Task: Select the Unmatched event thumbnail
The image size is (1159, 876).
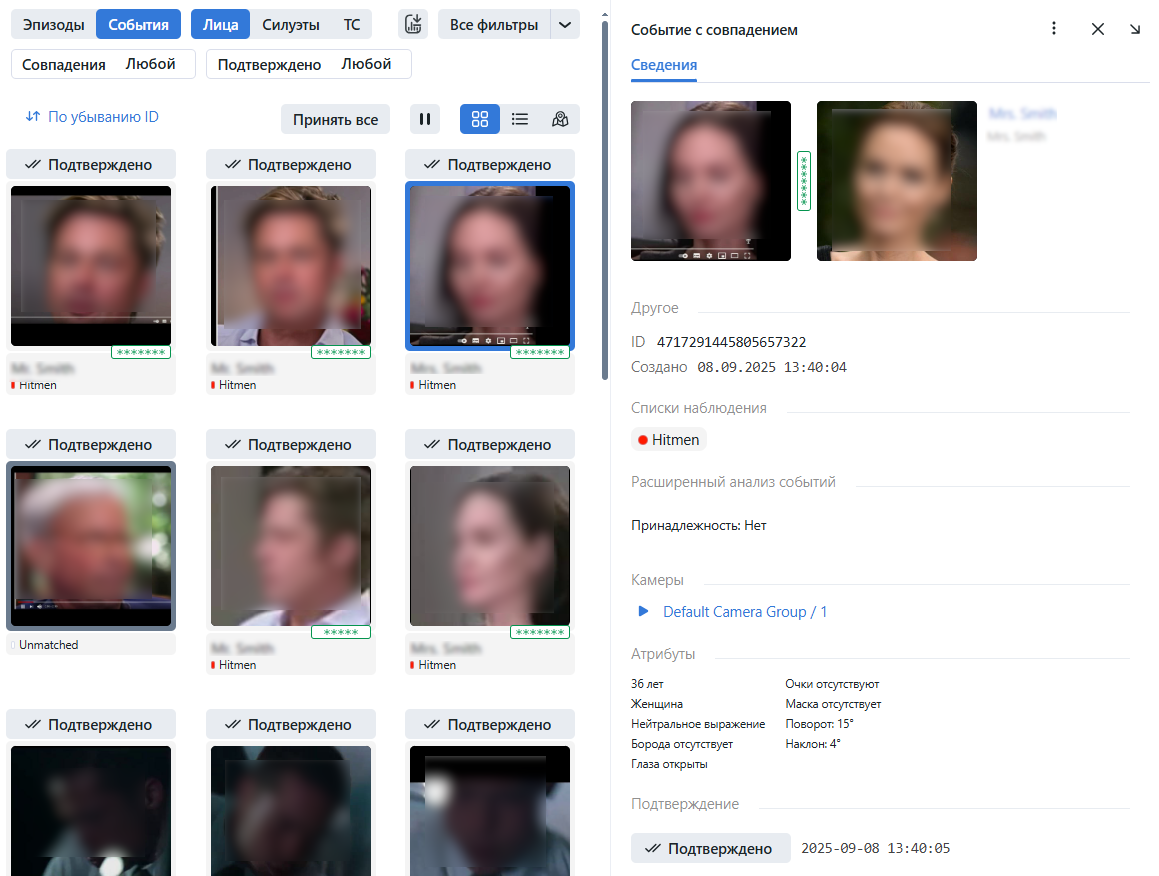Action: 91,546
